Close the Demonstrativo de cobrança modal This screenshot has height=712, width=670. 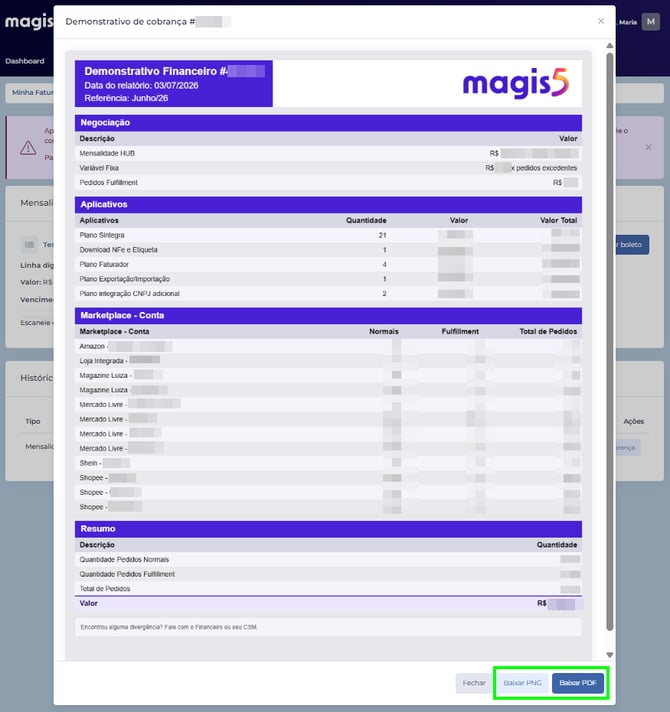(601, 21)
